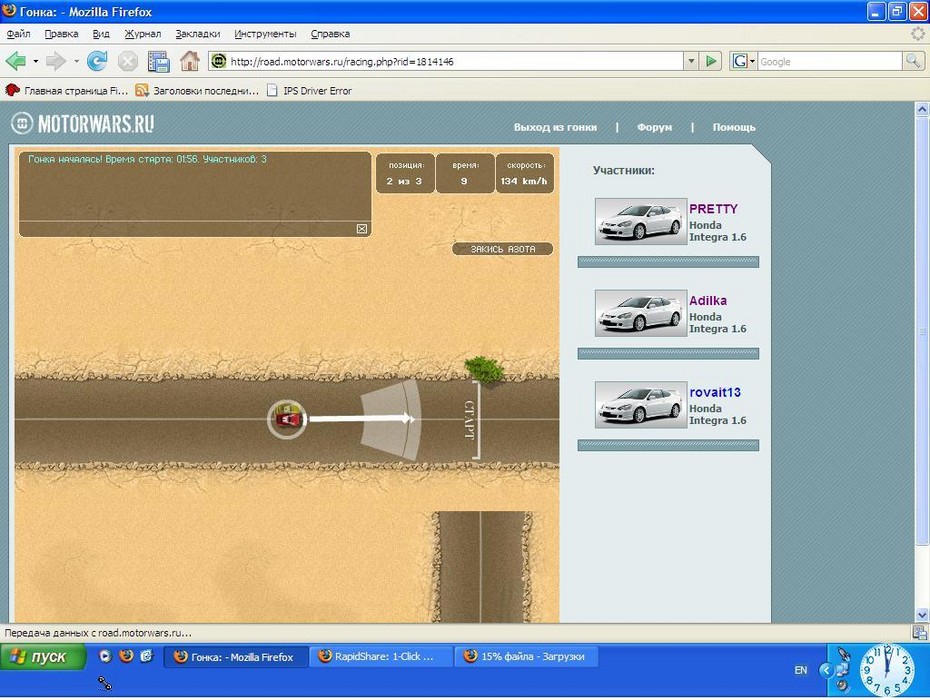Open the Пуск start button
Image resolution: width=930 pixels, height=700 pixels.
[x=43, y=657]
